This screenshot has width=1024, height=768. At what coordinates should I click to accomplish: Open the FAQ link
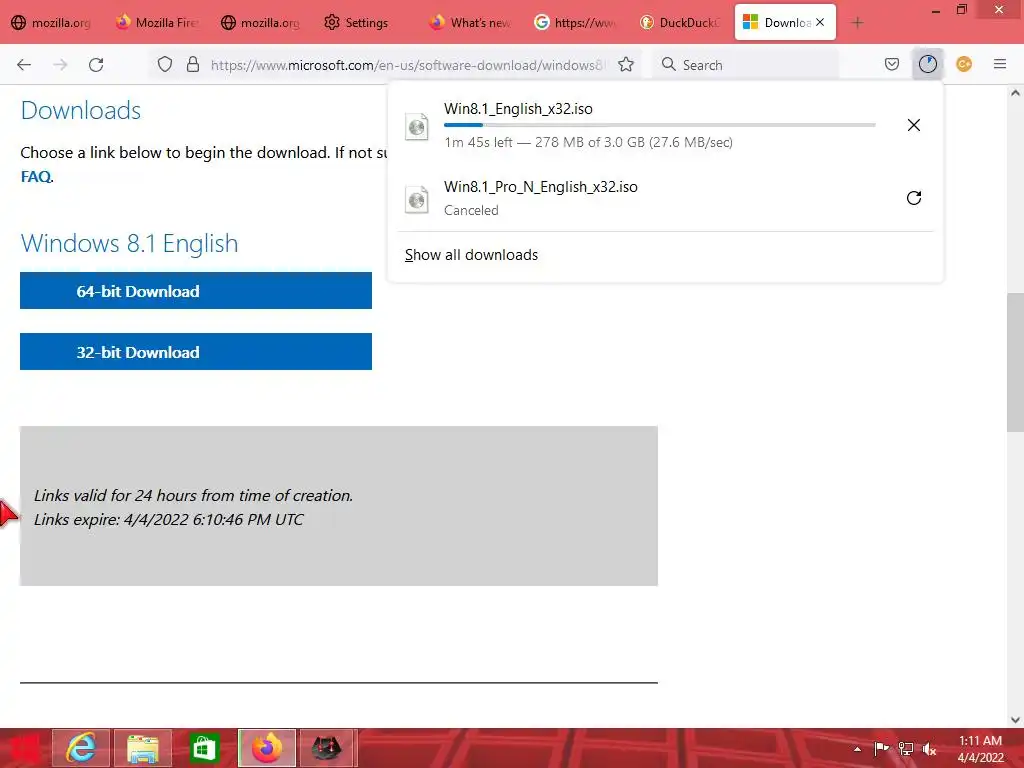click(36, 176)
